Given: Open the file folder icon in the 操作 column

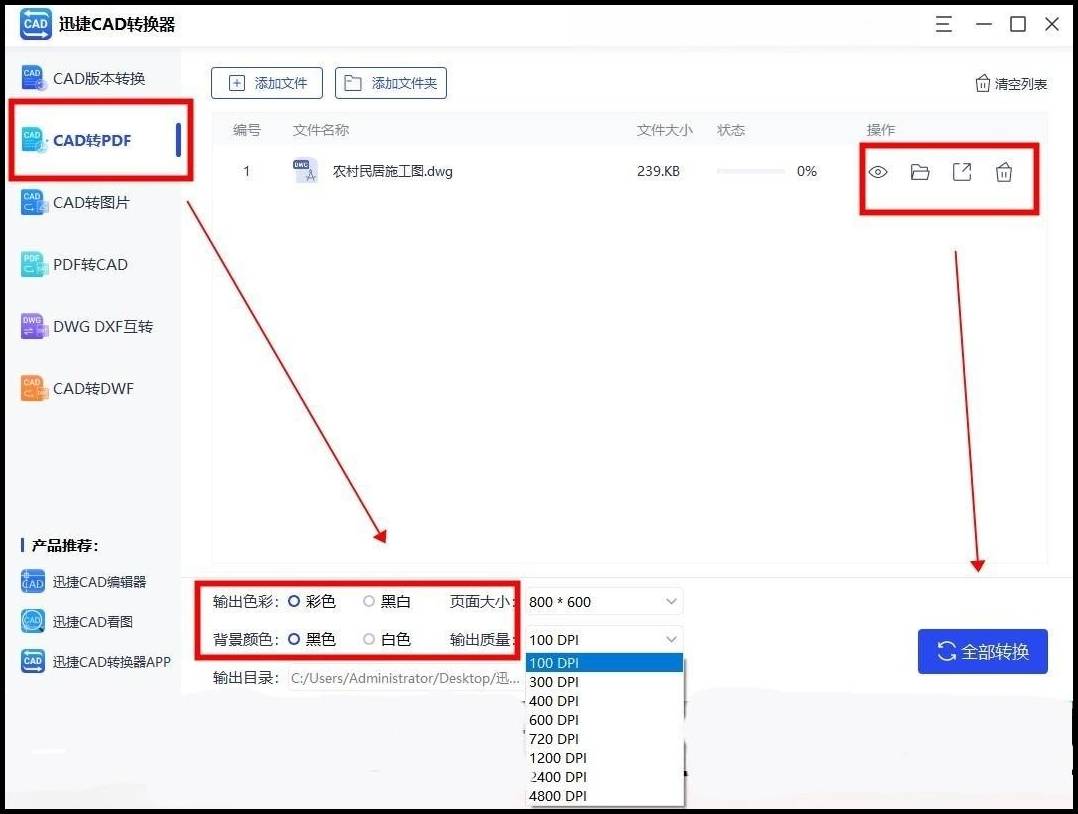Looking at the screenshot, I should pos(920,172).
